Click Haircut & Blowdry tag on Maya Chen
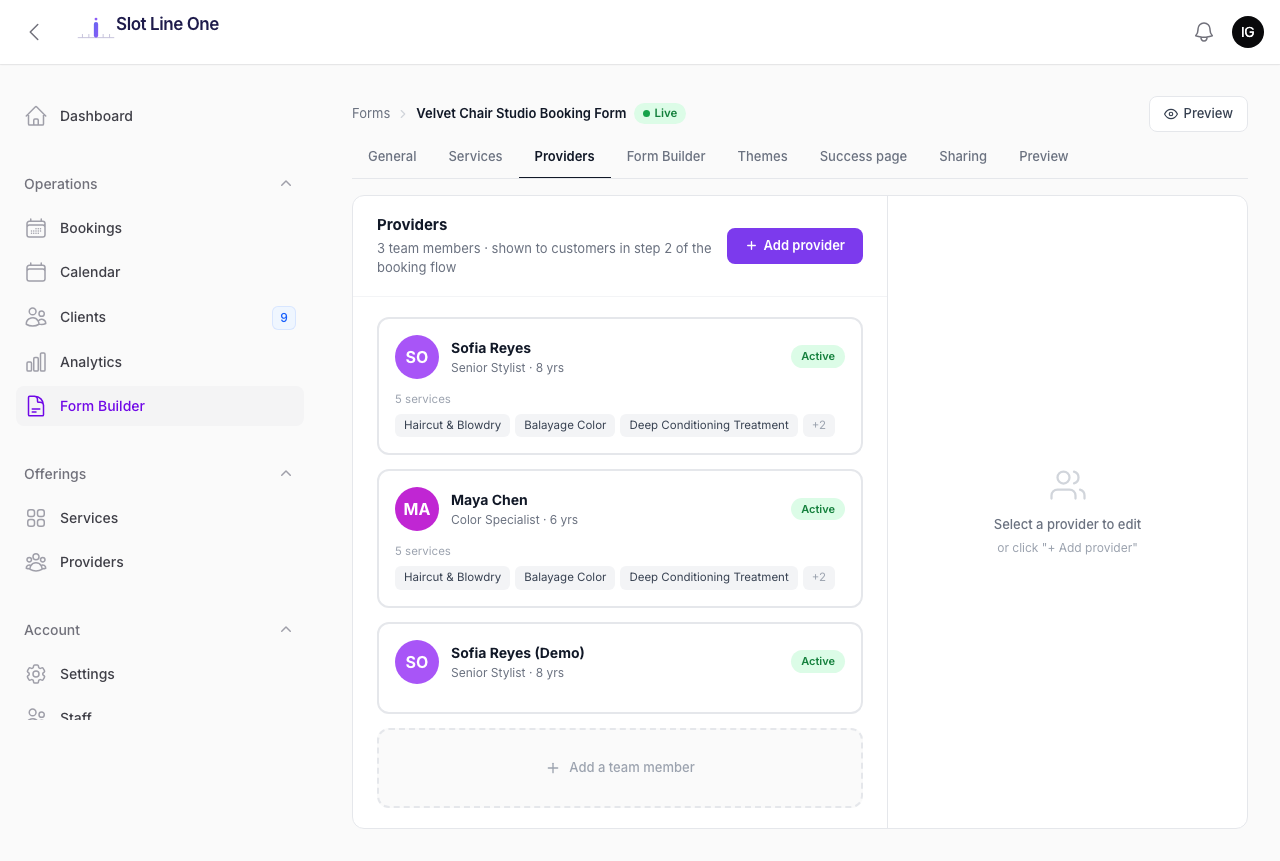Image resolution: width=1280 pixels, height=861 pixels. pos(452,577)
